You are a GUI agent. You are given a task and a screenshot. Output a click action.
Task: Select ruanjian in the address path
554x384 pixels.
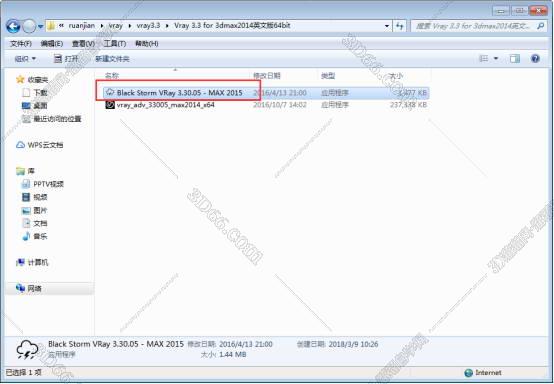(82, 26)
